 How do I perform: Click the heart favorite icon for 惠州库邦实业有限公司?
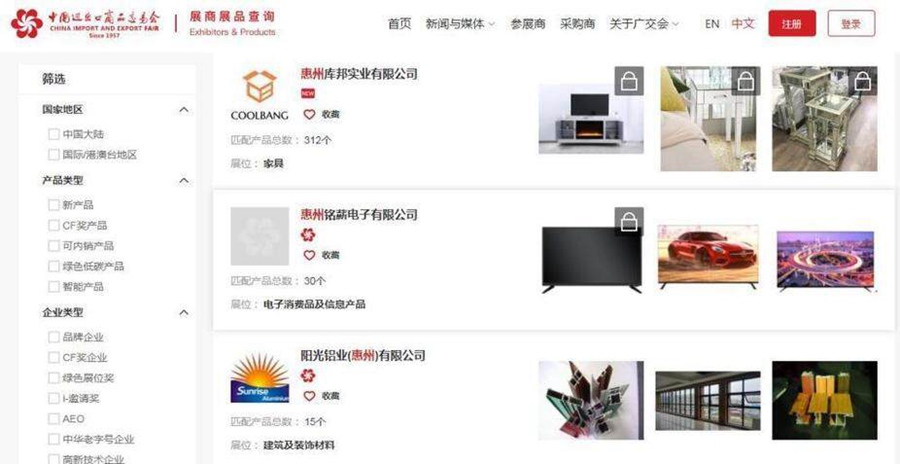[x=309, y=114]
